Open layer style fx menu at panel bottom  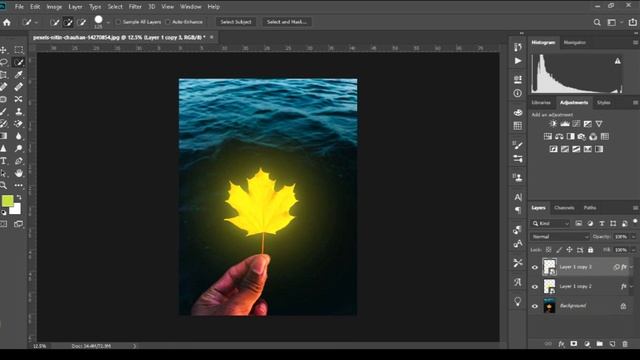561,344
